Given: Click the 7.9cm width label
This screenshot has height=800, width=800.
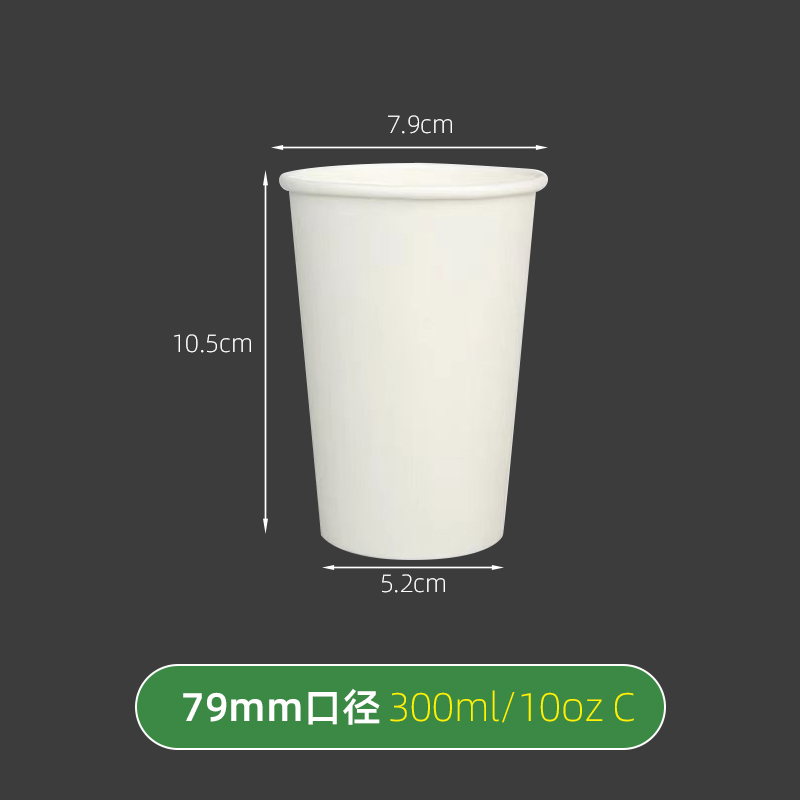Looking at the screenshot, I should (420, 125).
